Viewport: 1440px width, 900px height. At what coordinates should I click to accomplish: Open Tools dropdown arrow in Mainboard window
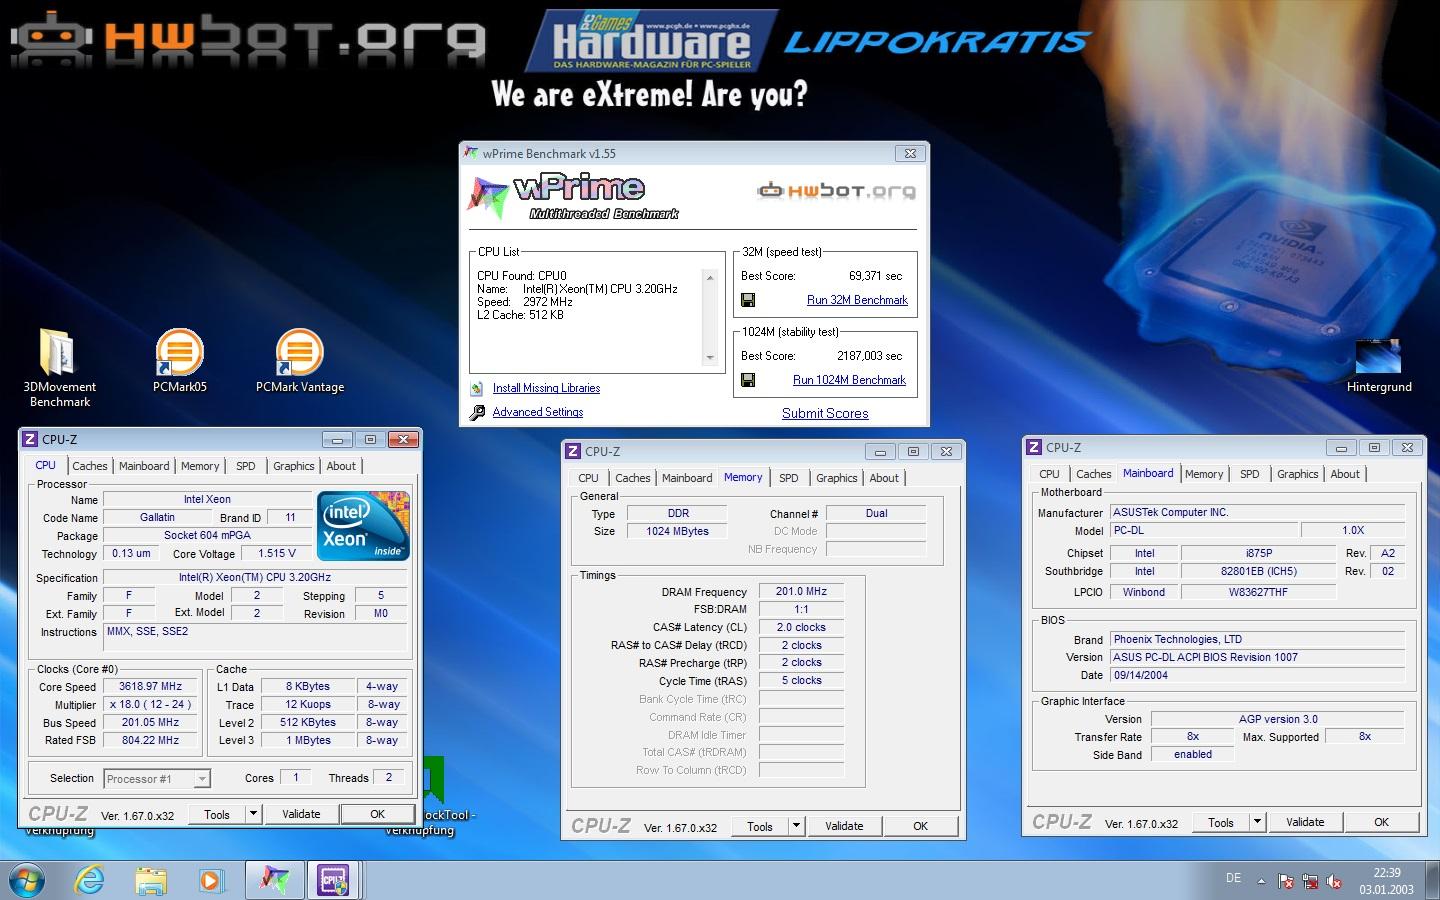click(1257, 822)
